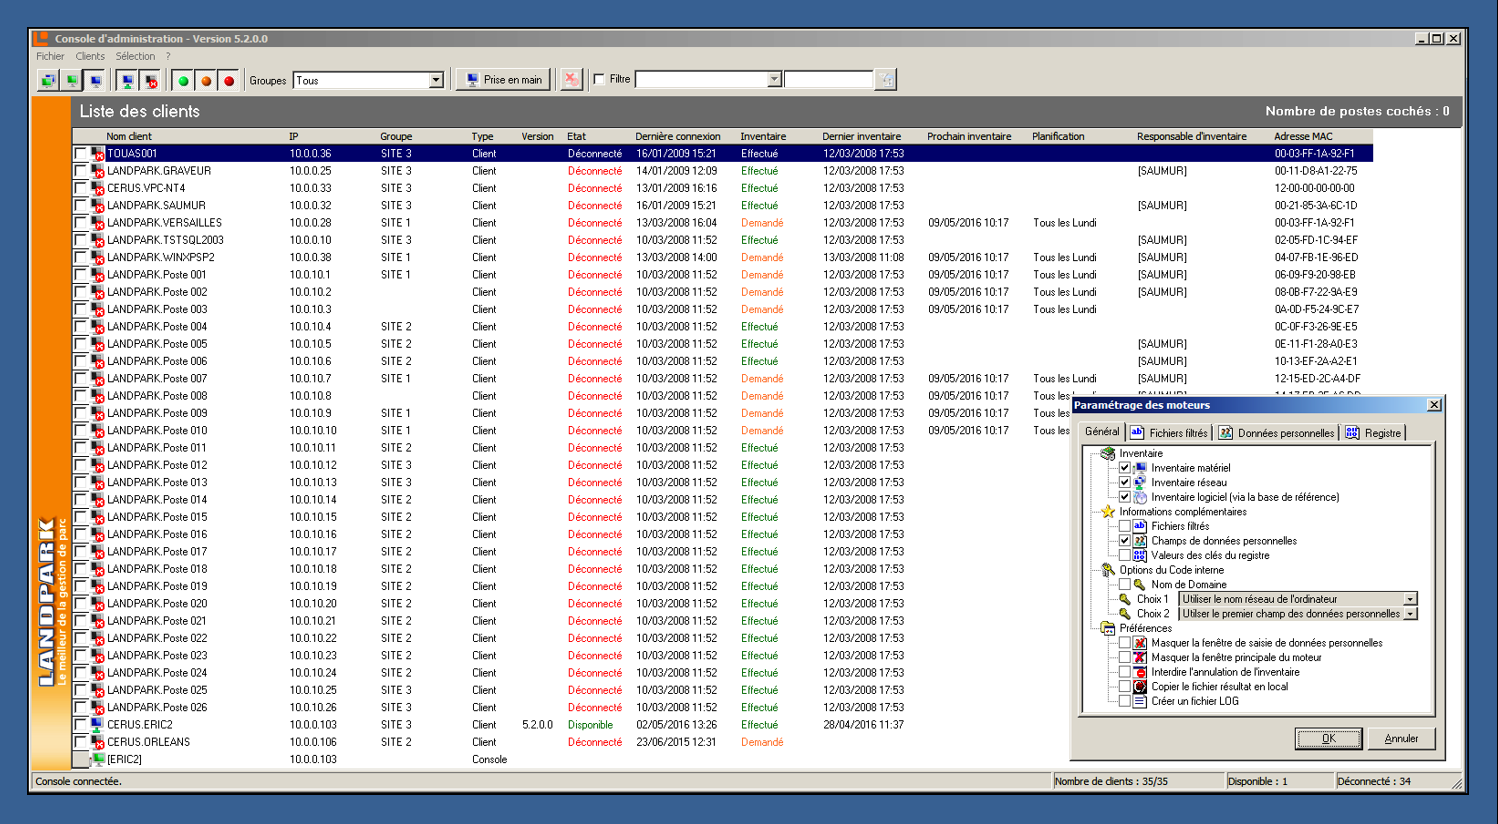Click the disconnected status icon for TOUAS001
The image size is (1498, 824).
pyautogui.click(x=98, y=154)
